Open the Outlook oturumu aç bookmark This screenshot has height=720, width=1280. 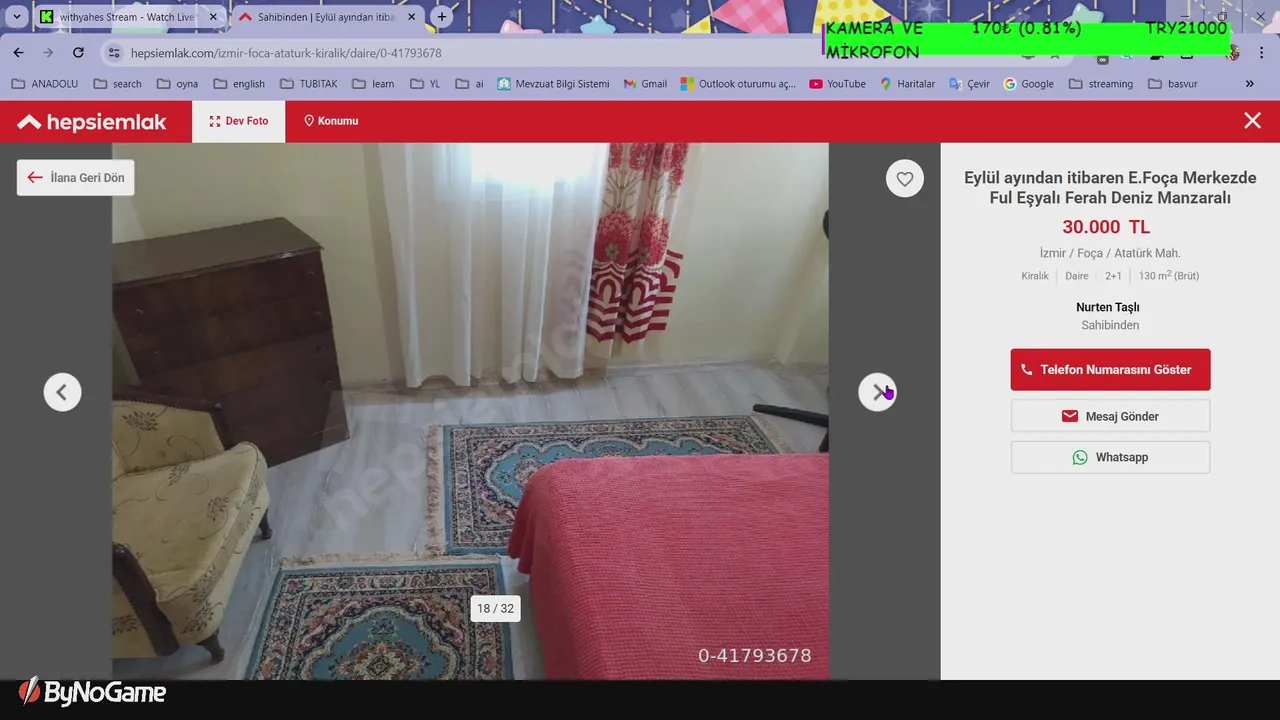tap(738, 84)
